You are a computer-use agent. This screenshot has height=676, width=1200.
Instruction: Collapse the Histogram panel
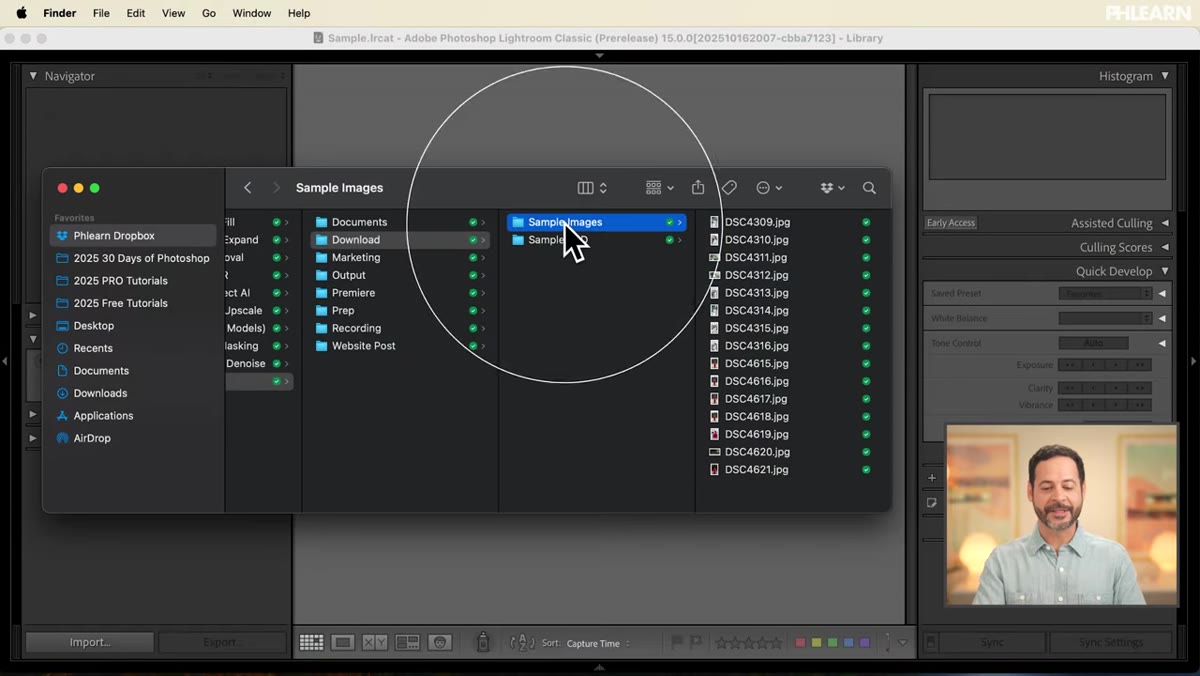[1165, 76]
